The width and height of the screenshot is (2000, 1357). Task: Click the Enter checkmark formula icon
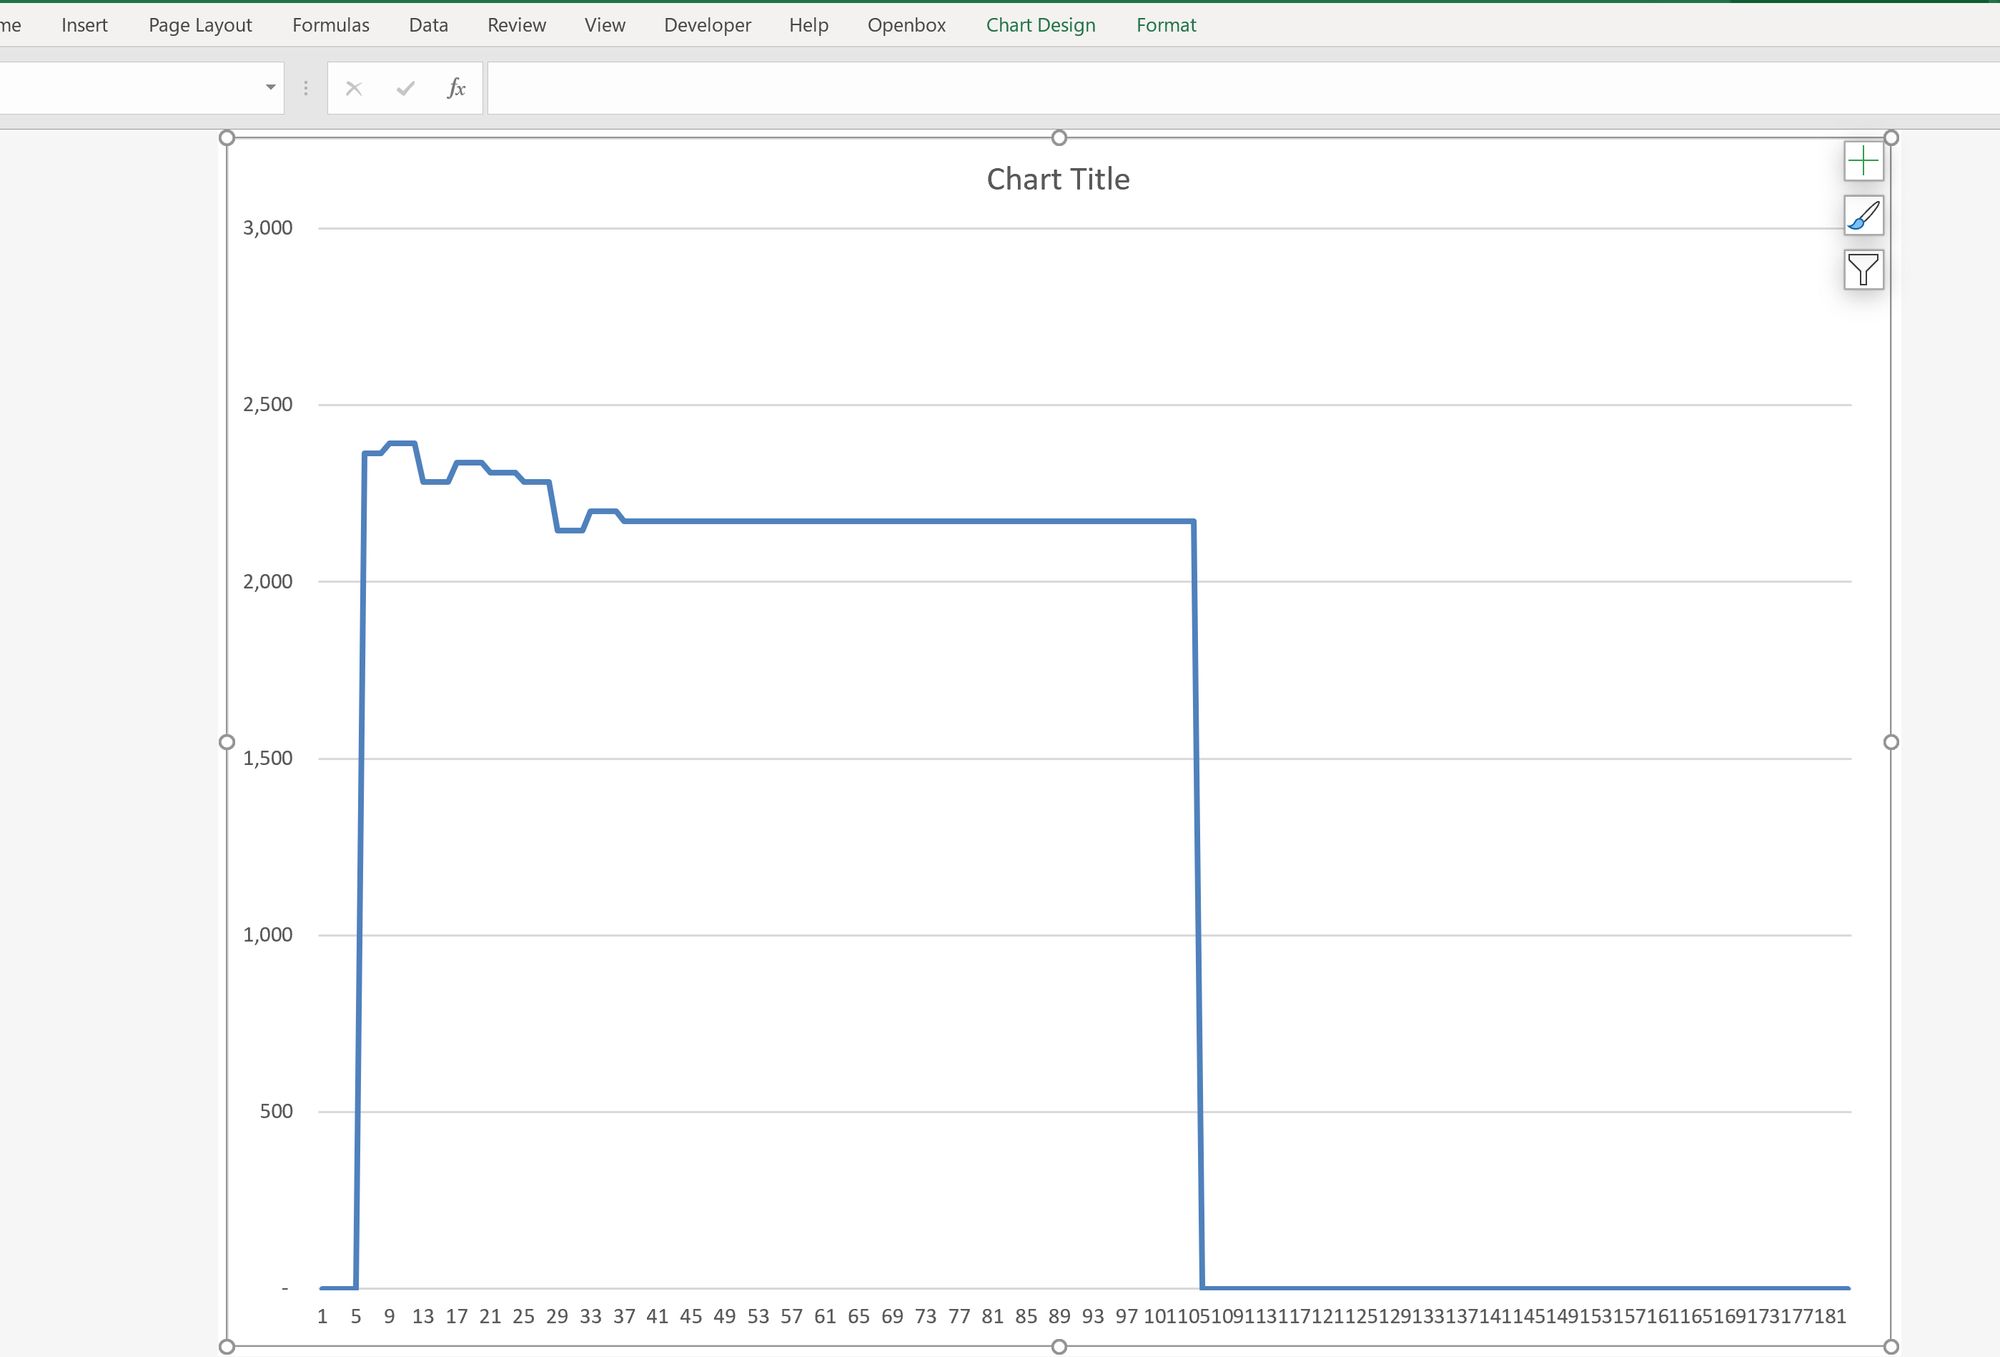coord(405,88)
